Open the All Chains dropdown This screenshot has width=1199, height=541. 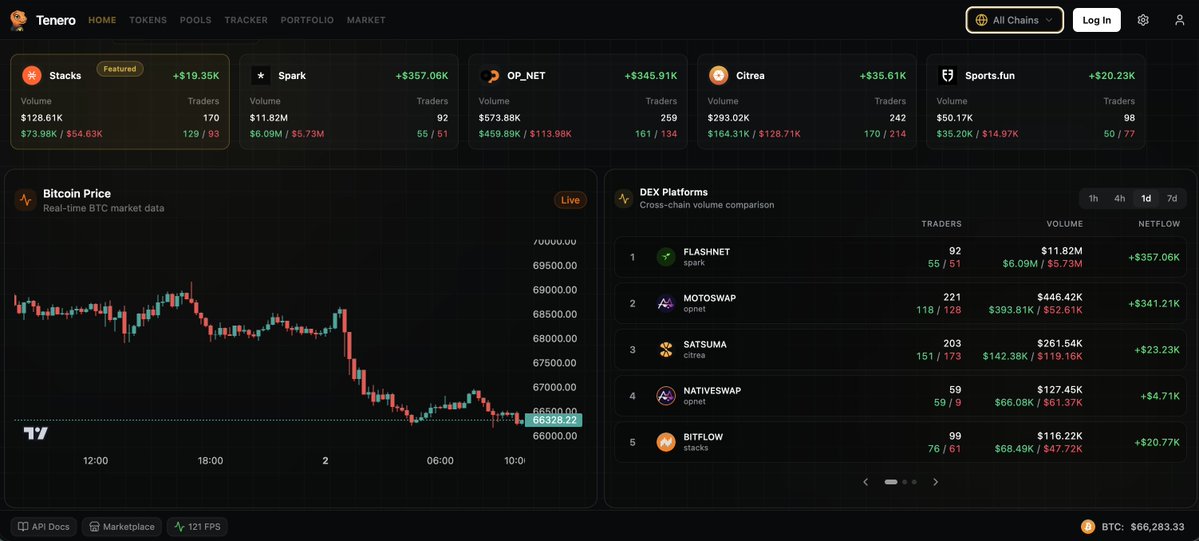click(x=1015, y=20)
